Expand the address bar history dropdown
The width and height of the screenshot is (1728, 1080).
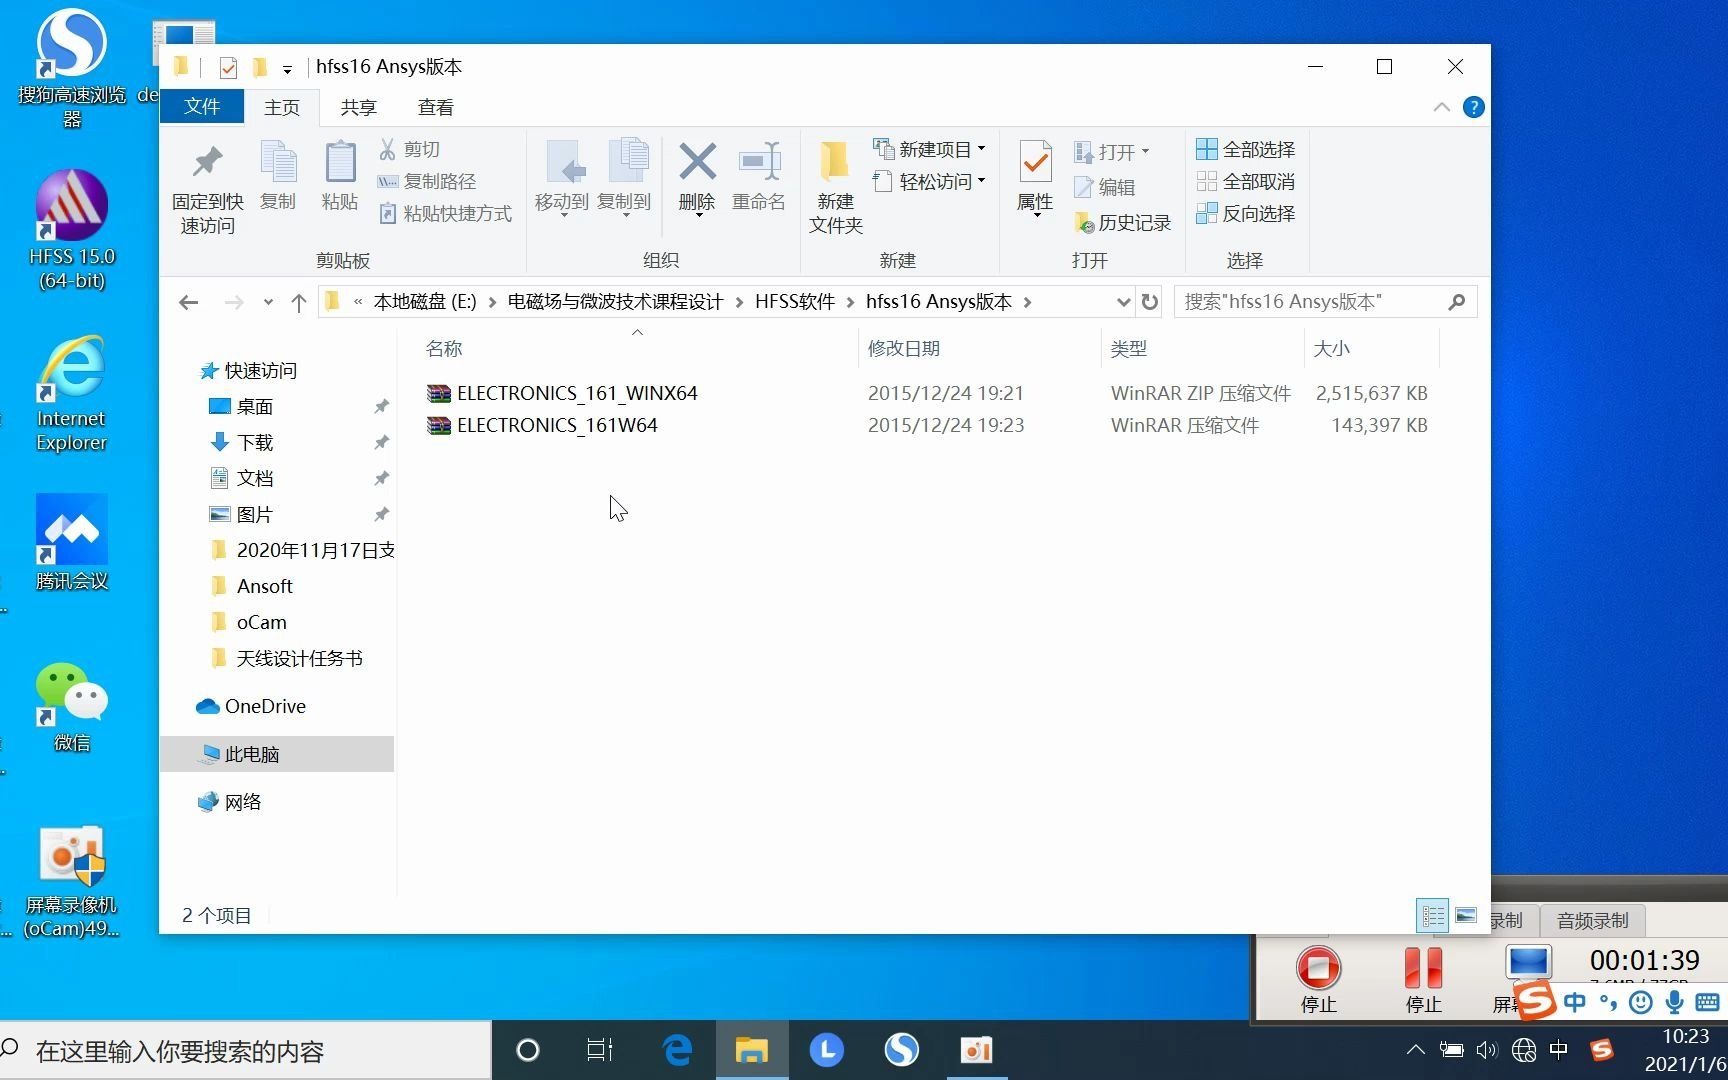(x=1123, y=302)
